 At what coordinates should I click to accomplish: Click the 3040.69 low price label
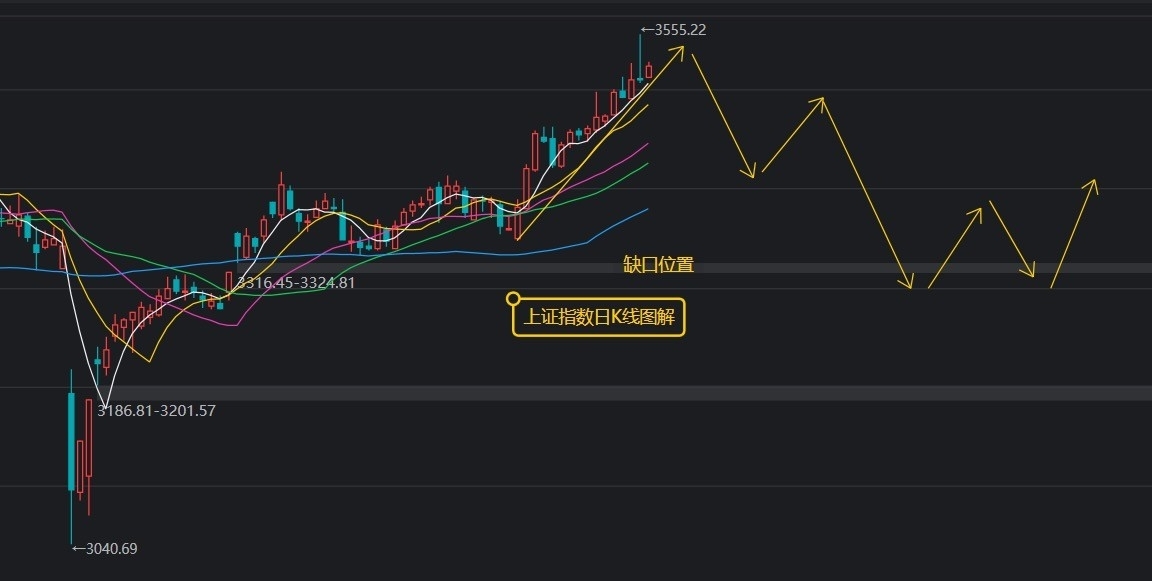coord(104,549)
